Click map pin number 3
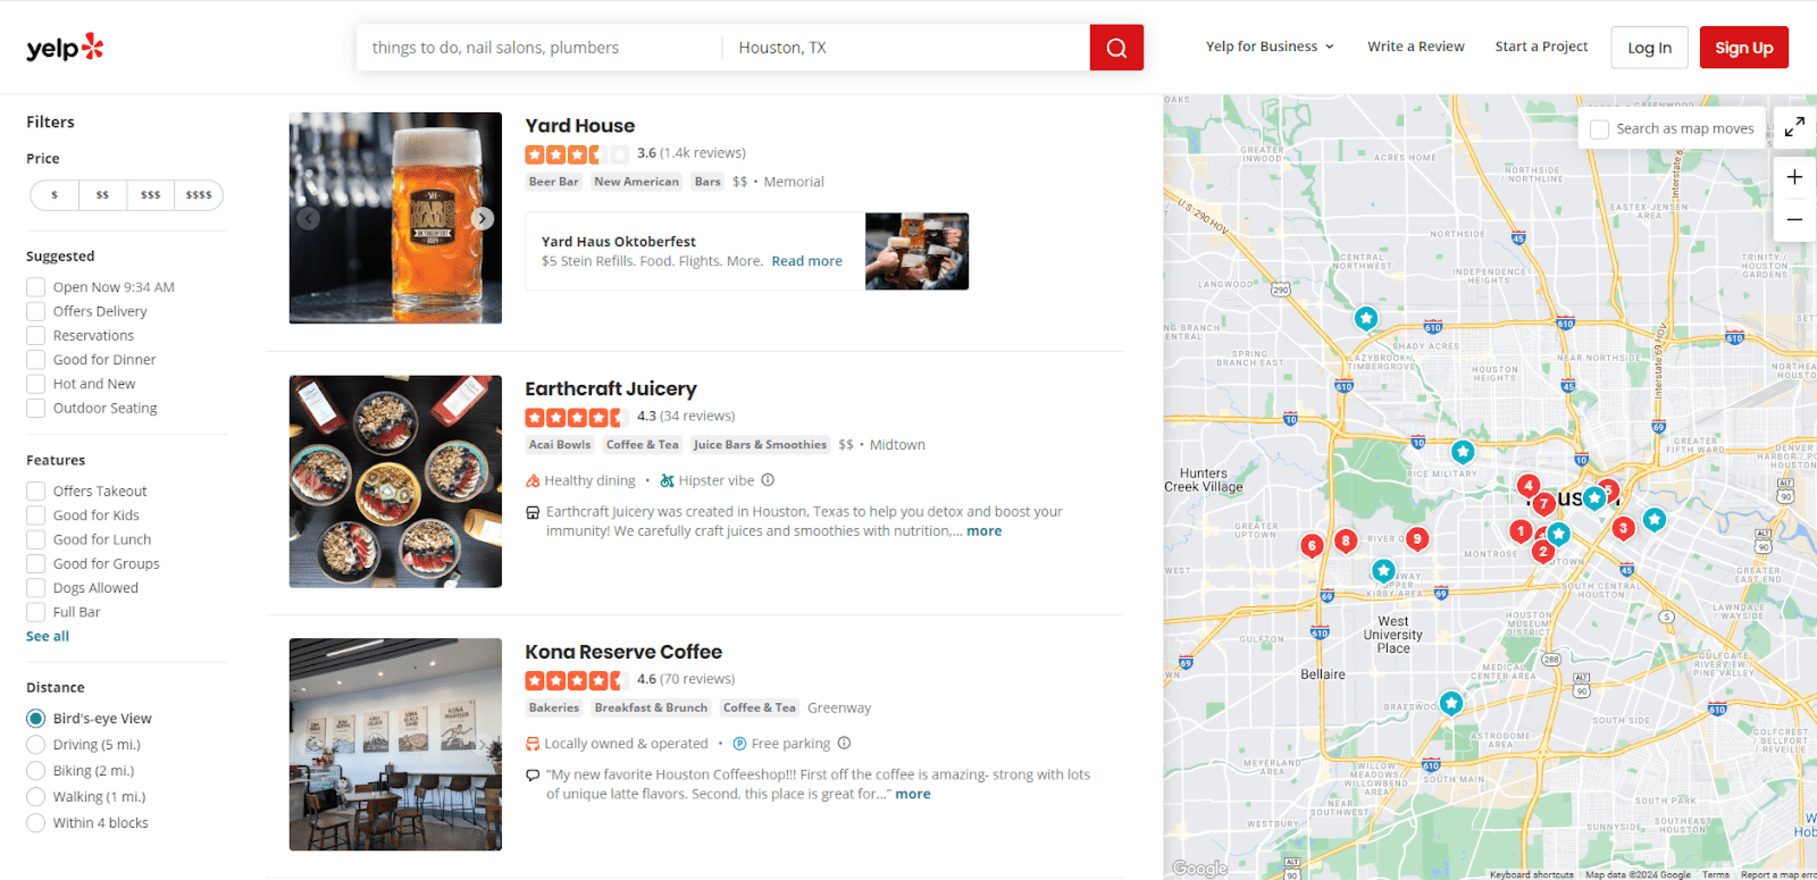 pyautogui.click(x=1623, y=527)
